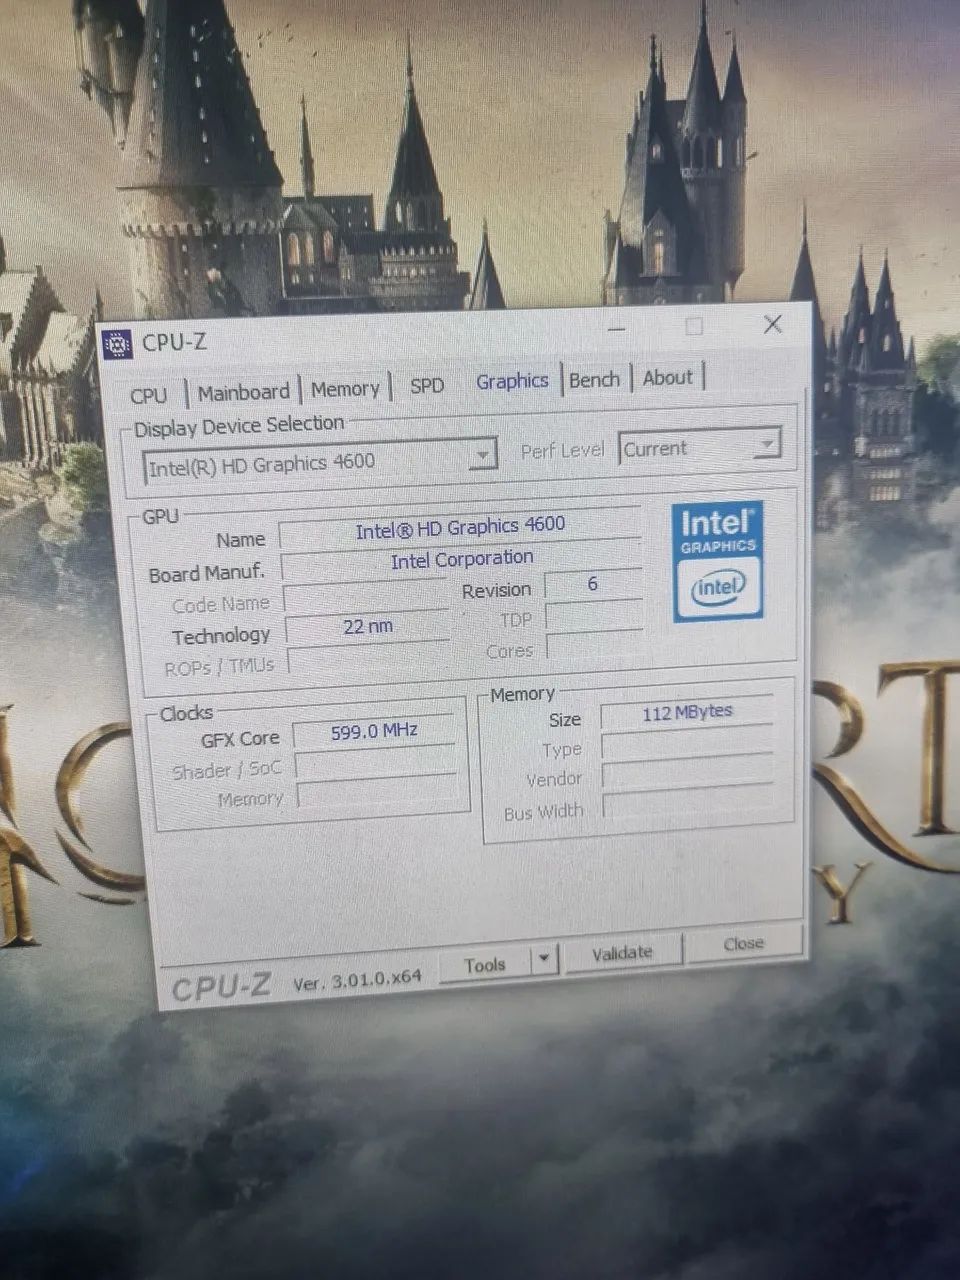Click the Close button at bottom

pos(744,943)
